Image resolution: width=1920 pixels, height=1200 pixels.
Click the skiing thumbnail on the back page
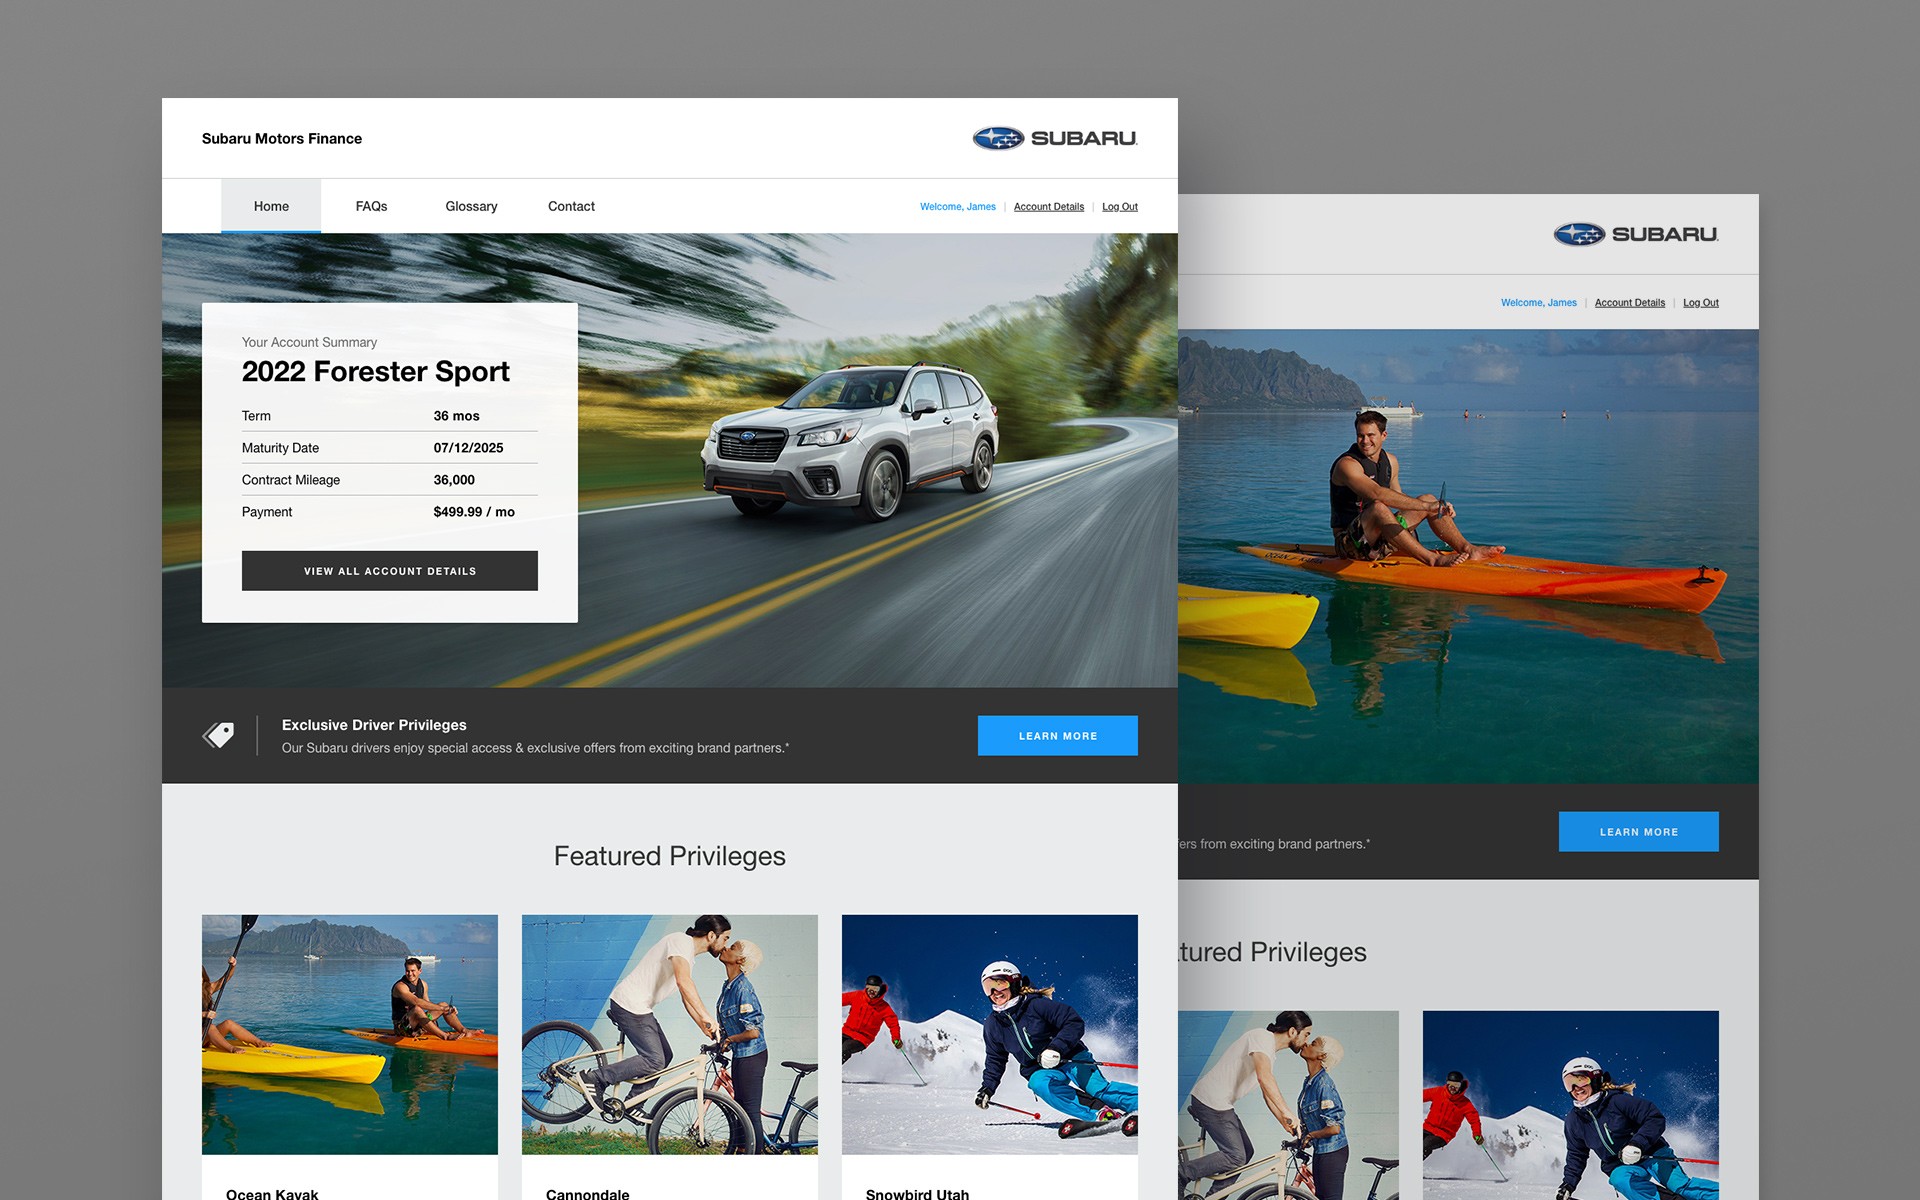pyautogui.click(x=1570, y=1105)
